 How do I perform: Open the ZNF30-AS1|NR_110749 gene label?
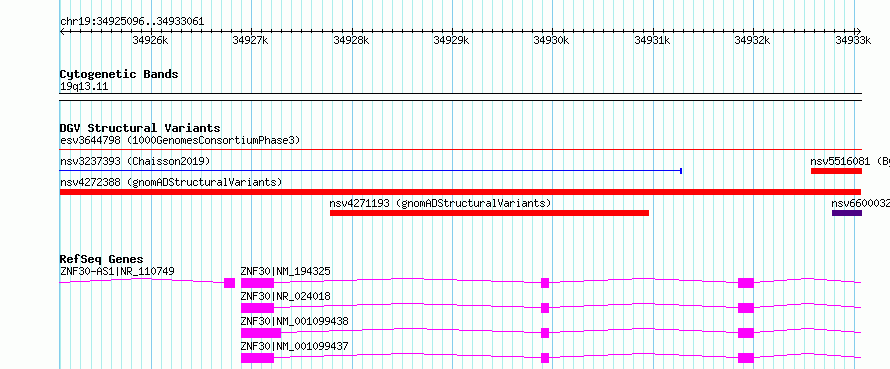coord(117,271)
